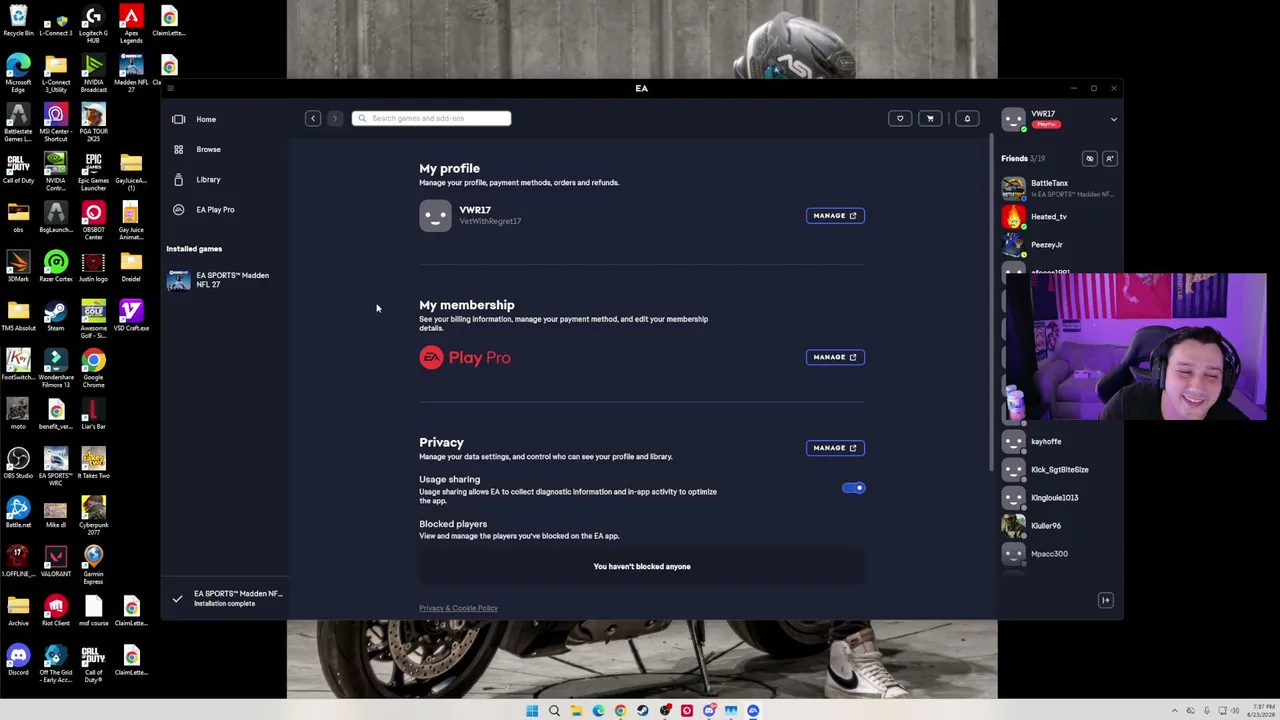The image size is (1280, 720).
Task: Open the Razer Cortex desktop icon
Action: pos(56,267)
